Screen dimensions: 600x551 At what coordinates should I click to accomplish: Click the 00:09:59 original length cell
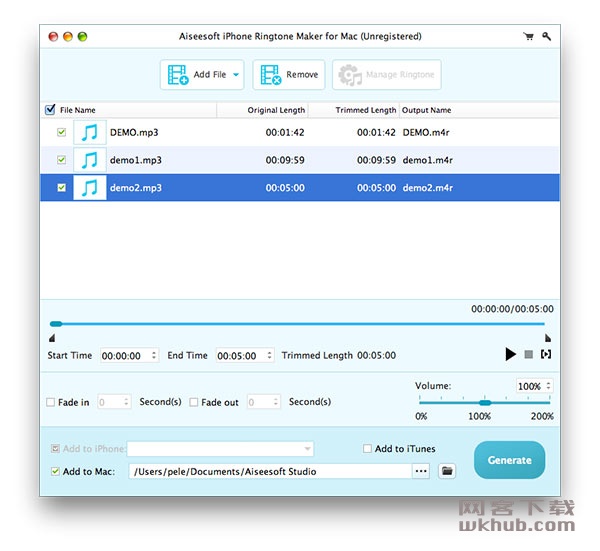coord(285,160)
